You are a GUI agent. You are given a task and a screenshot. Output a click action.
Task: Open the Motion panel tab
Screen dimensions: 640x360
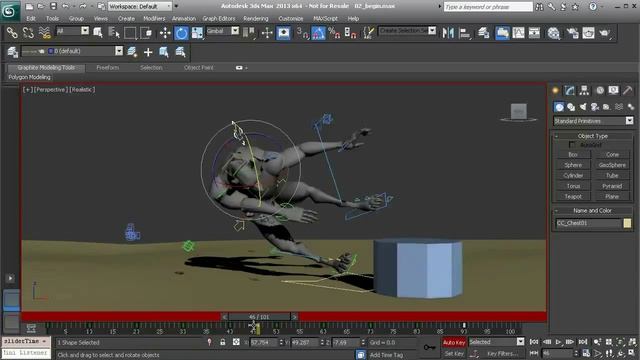coord(599,90)
